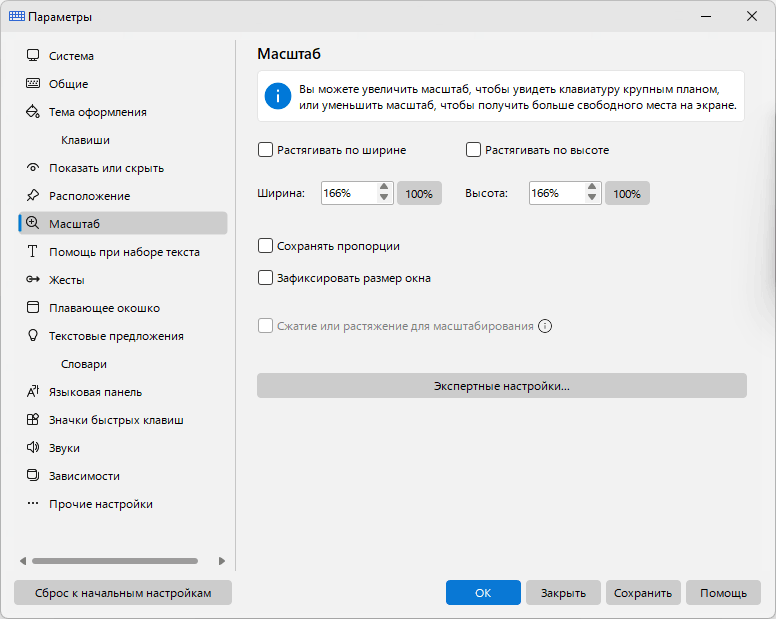
Task: Click the Сохранить button
Action: click(643, 592)
